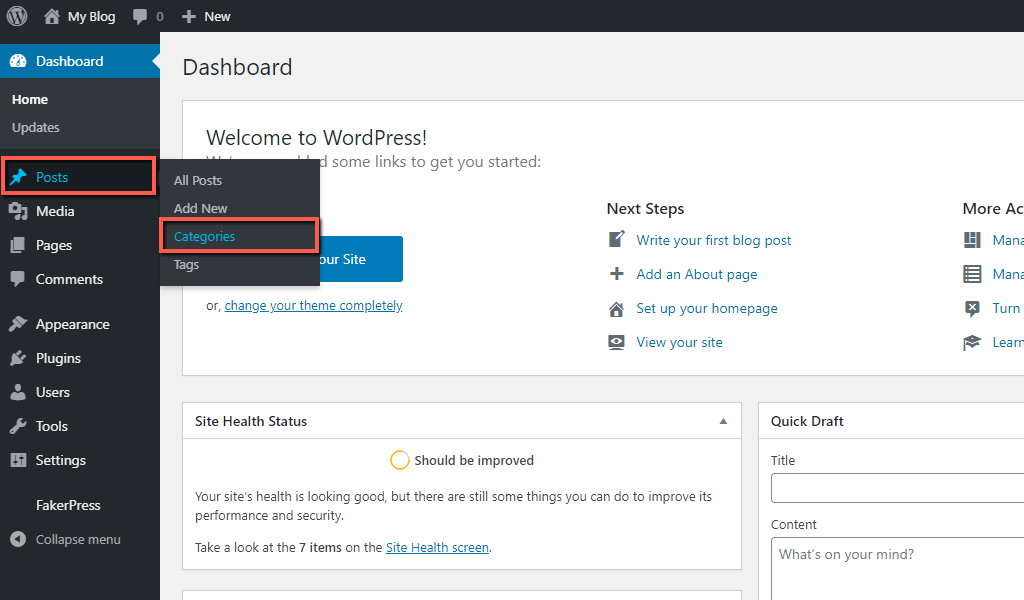Click the Next Steps heading
Viewport: 1024px width, 600px height.
(x=645, y=209)
